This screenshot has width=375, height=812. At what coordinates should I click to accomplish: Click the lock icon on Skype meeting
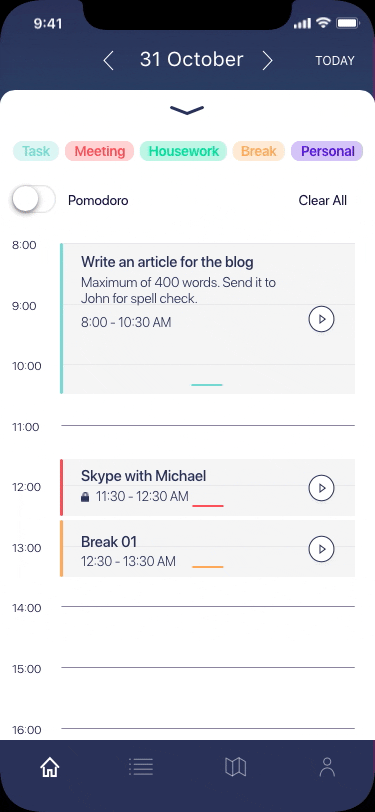(85, 497)
